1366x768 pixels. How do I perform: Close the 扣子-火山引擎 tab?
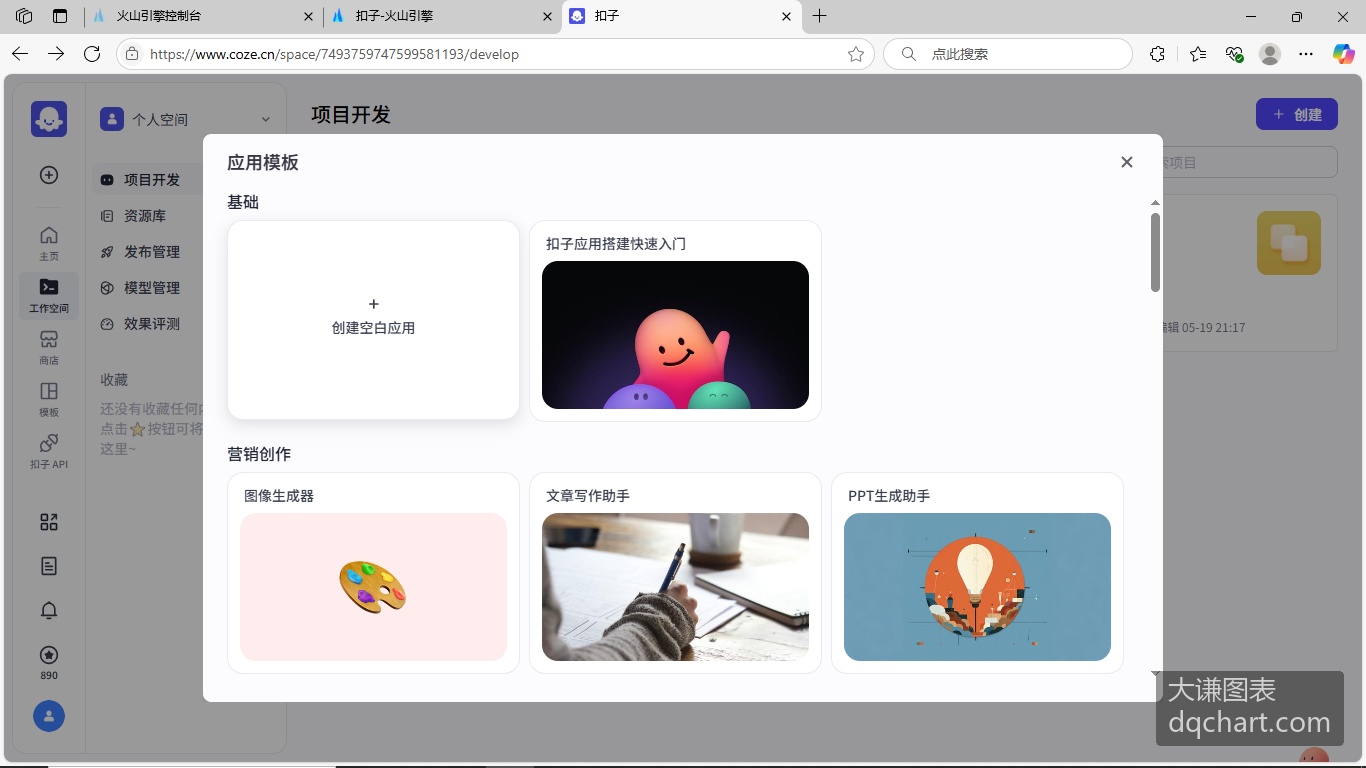pyautogui.click(x=547, y=16)
